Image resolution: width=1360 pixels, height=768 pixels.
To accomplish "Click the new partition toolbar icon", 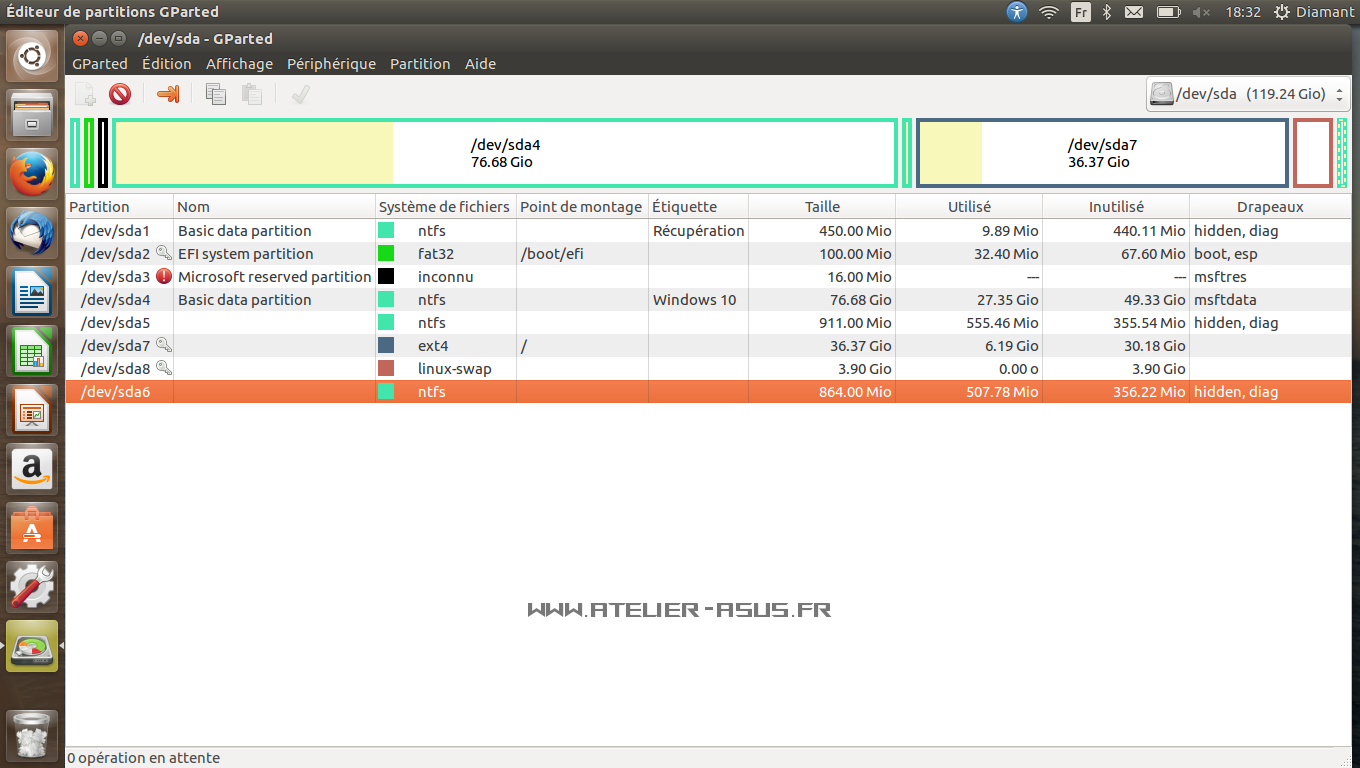I will (85, 94).
